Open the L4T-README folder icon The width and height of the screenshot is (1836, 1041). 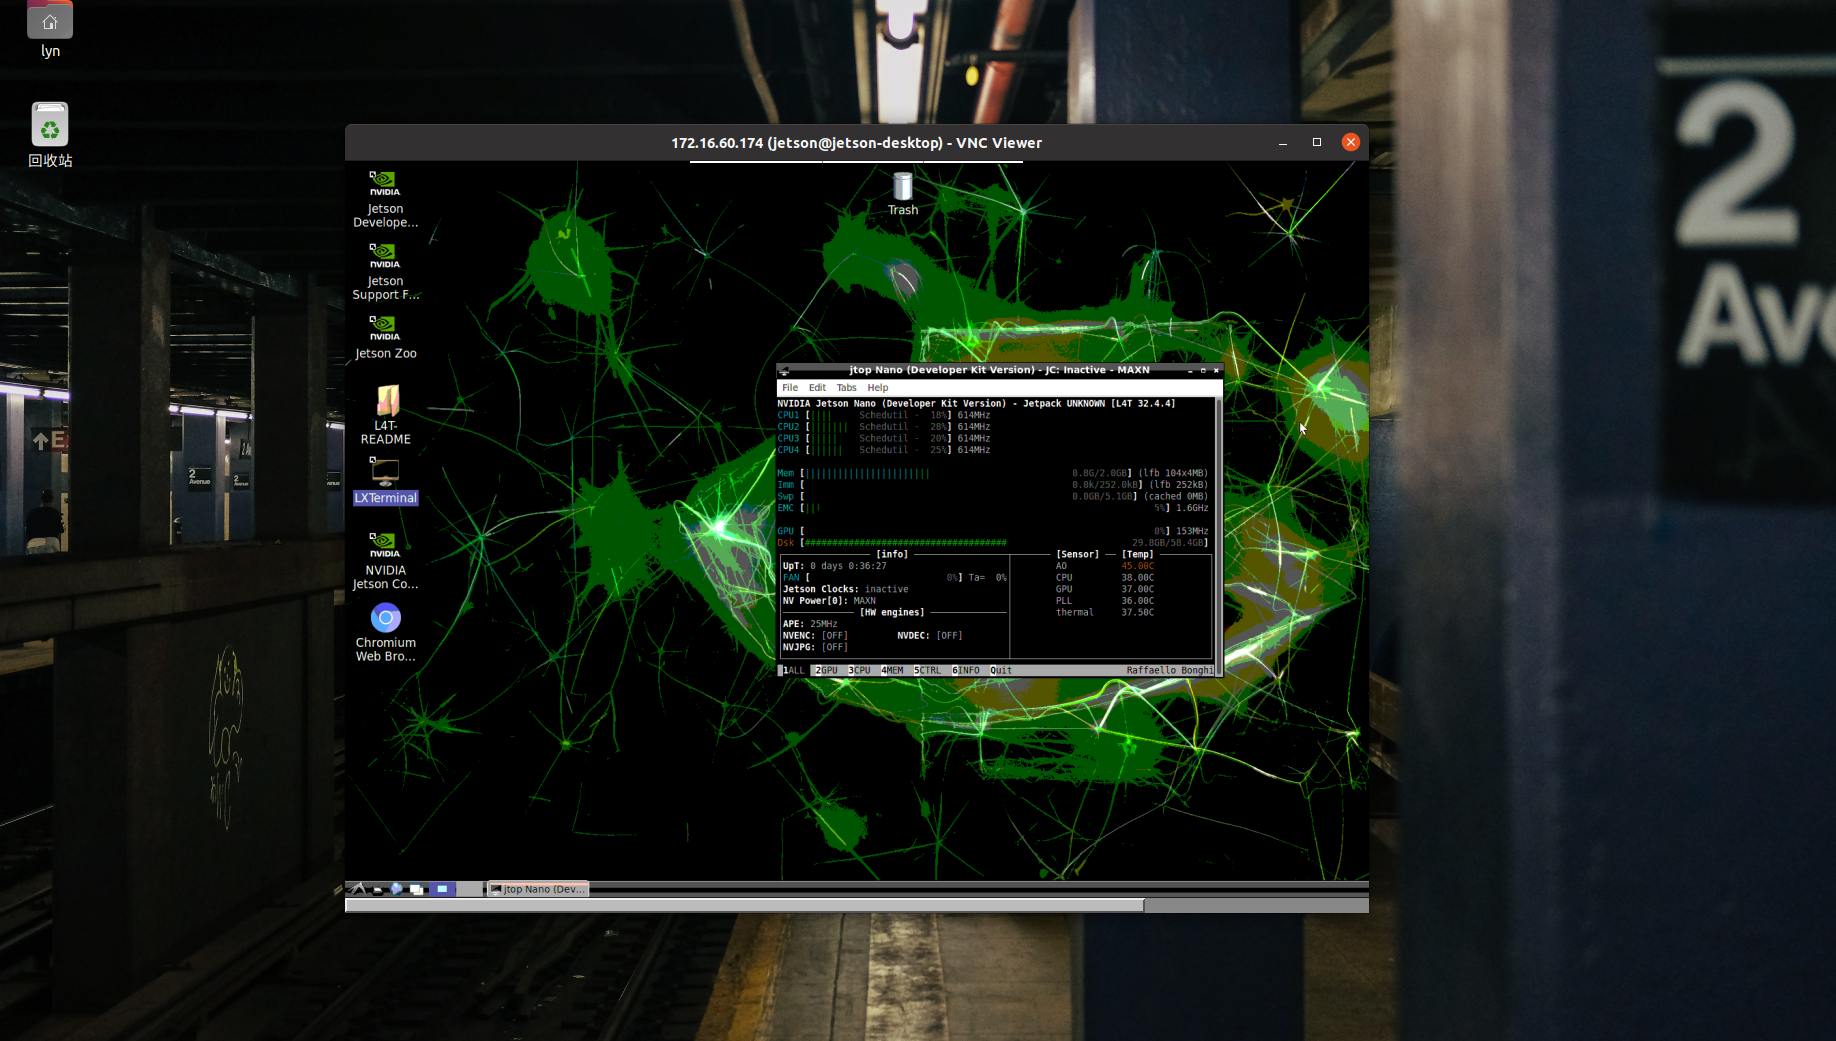(386, 415)
